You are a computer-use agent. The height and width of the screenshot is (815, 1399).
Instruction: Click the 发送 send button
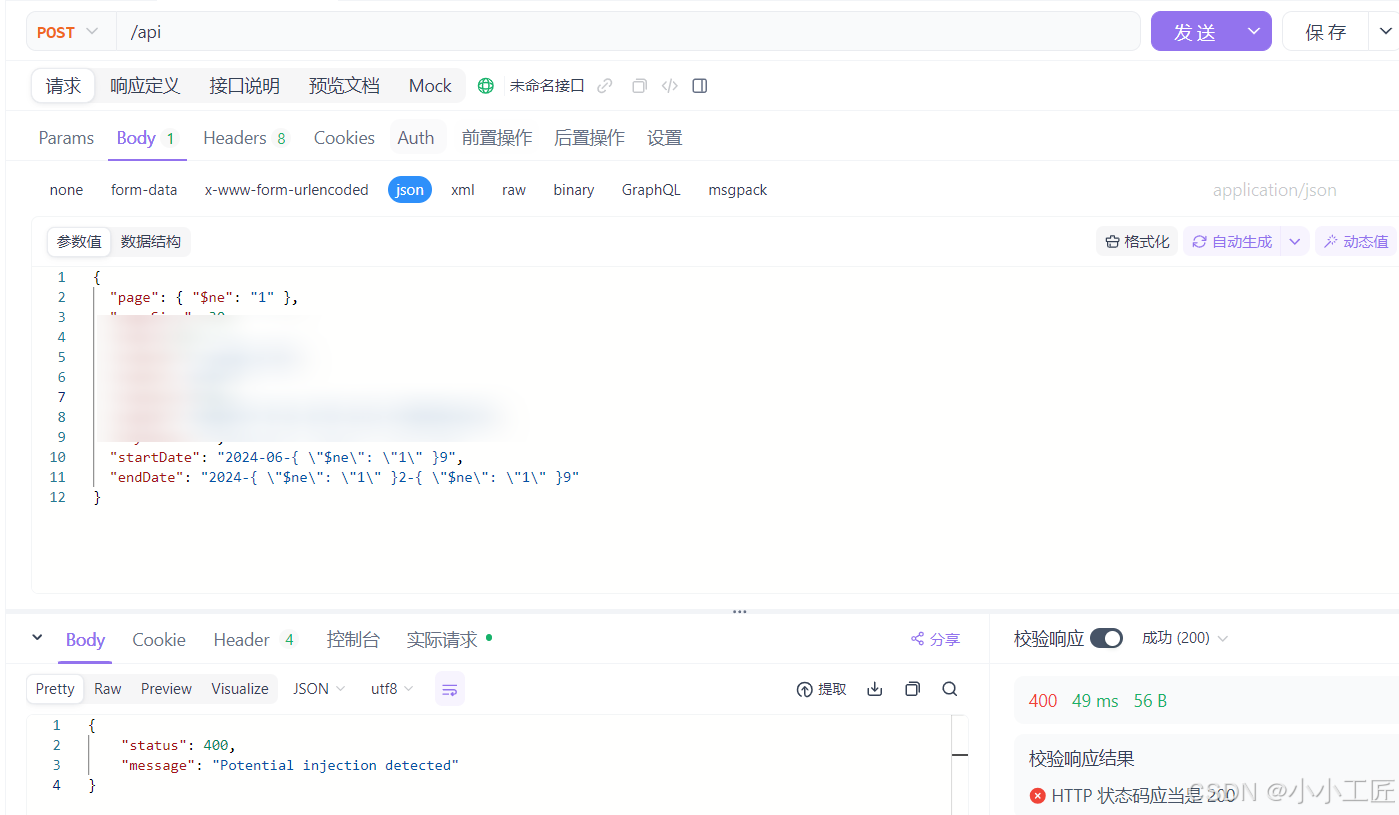(1195, 32)
